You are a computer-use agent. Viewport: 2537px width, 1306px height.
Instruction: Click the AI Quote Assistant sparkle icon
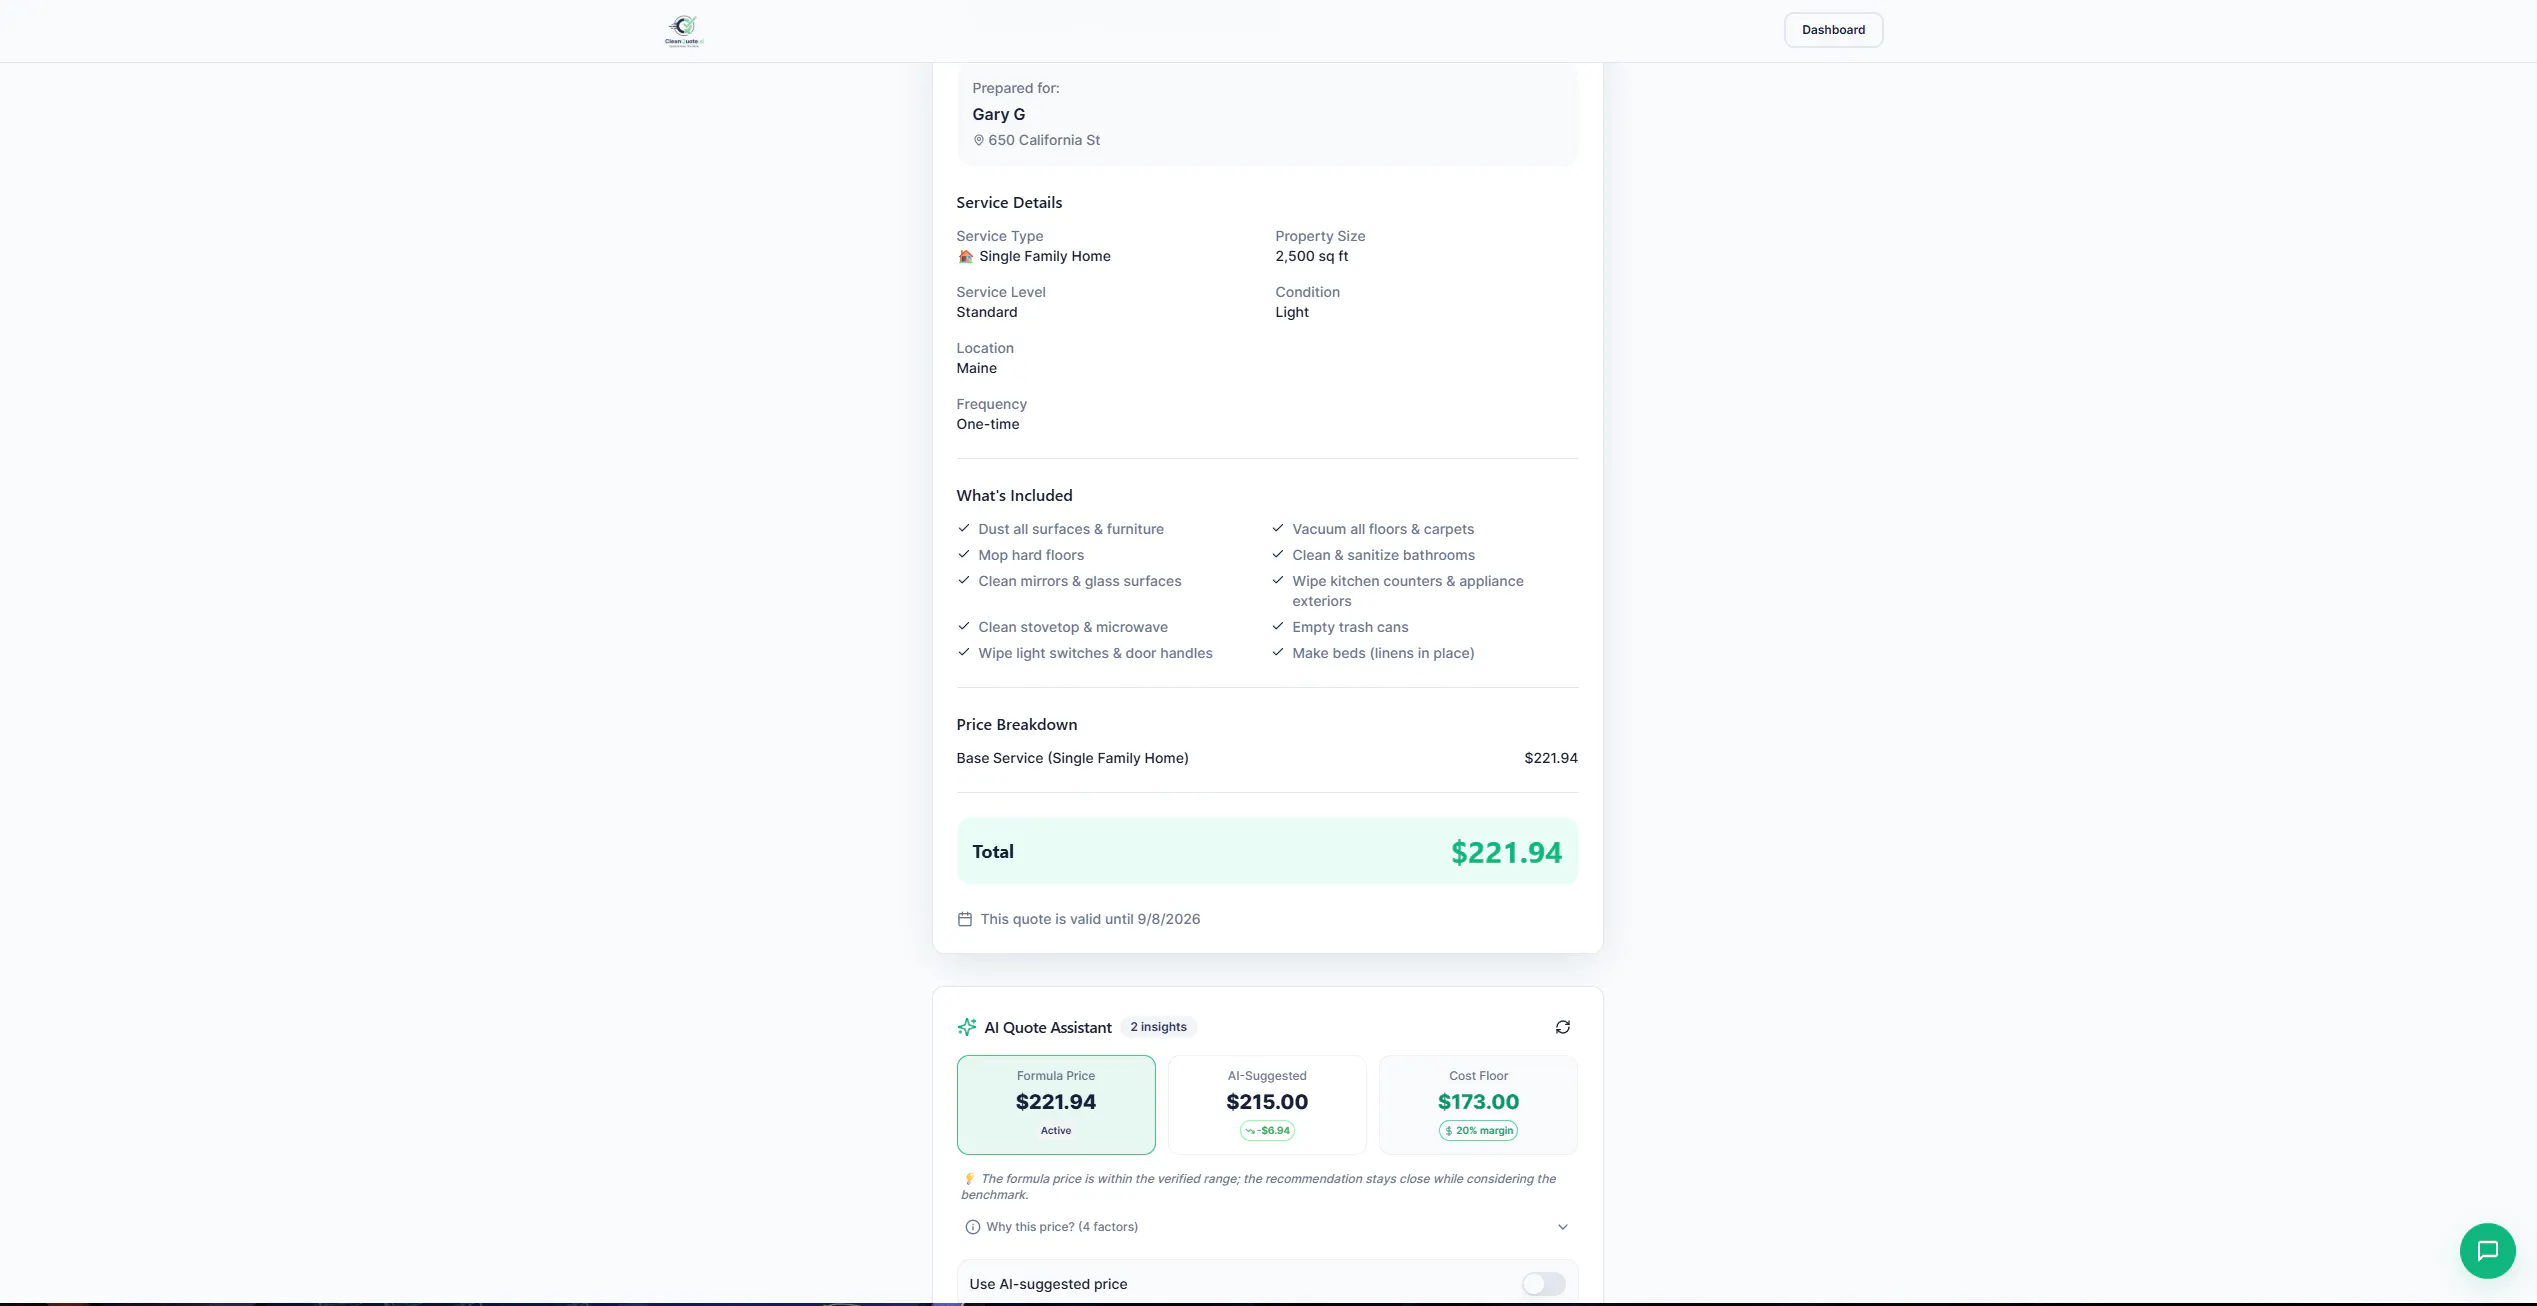tap(967, 1027)
